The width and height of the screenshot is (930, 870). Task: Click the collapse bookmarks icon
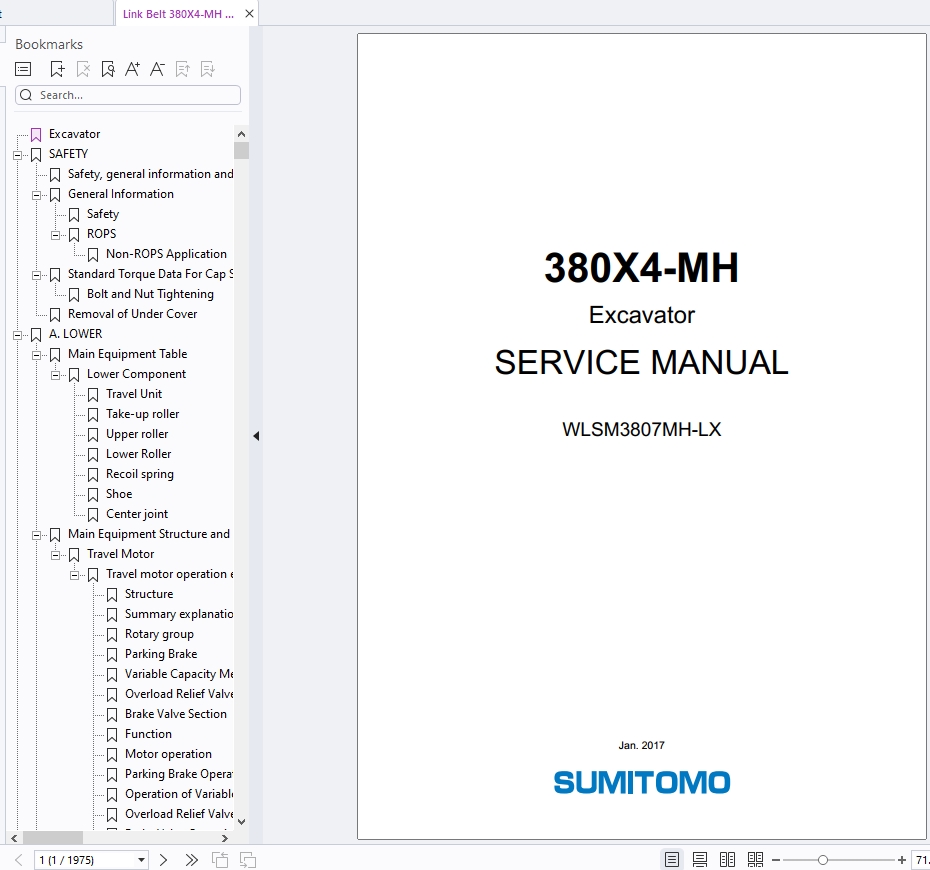208,69
